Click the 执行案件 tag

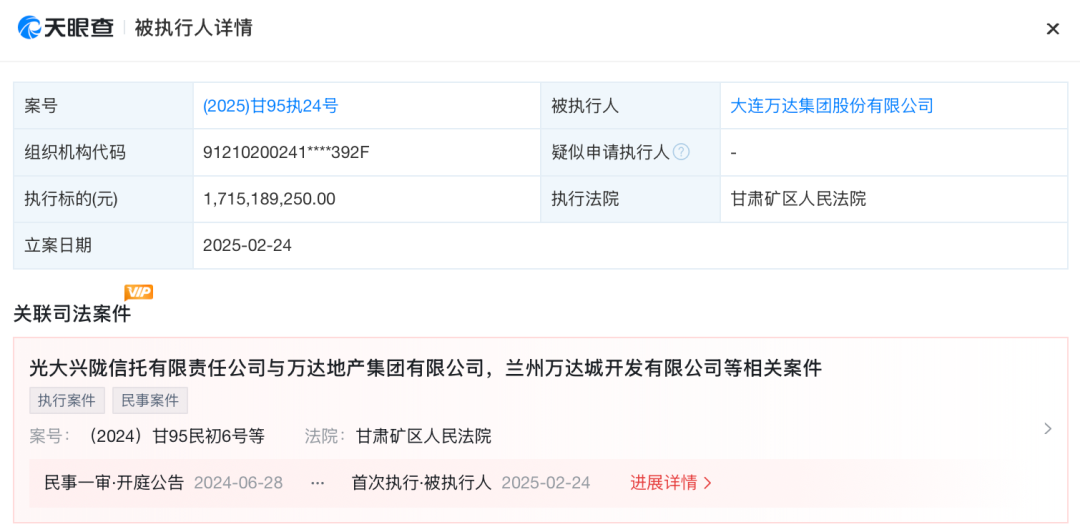tap(67, 400)
